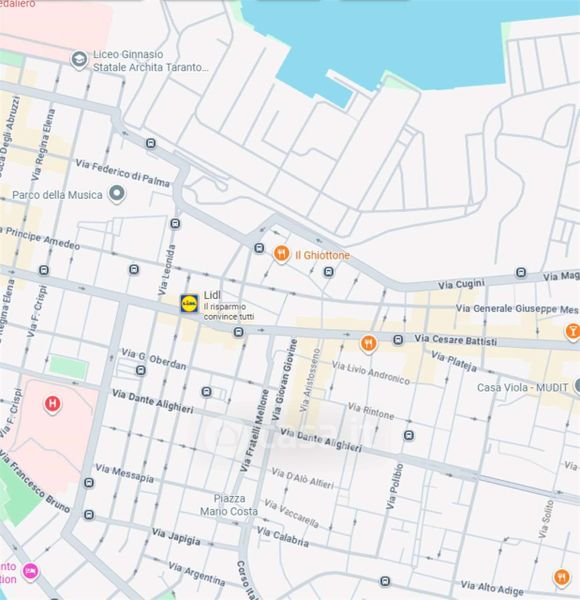Click the bus stop near Via Polibio
Screen dimensions: 580x600
(409, 435)
